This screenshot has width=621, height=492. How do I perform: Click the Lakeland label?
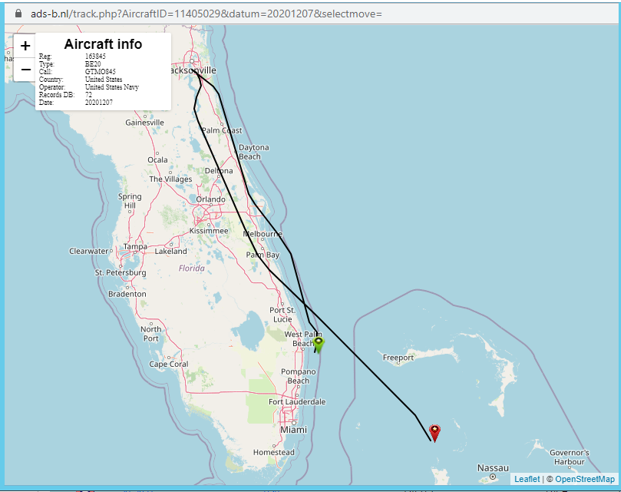(171, 251)
